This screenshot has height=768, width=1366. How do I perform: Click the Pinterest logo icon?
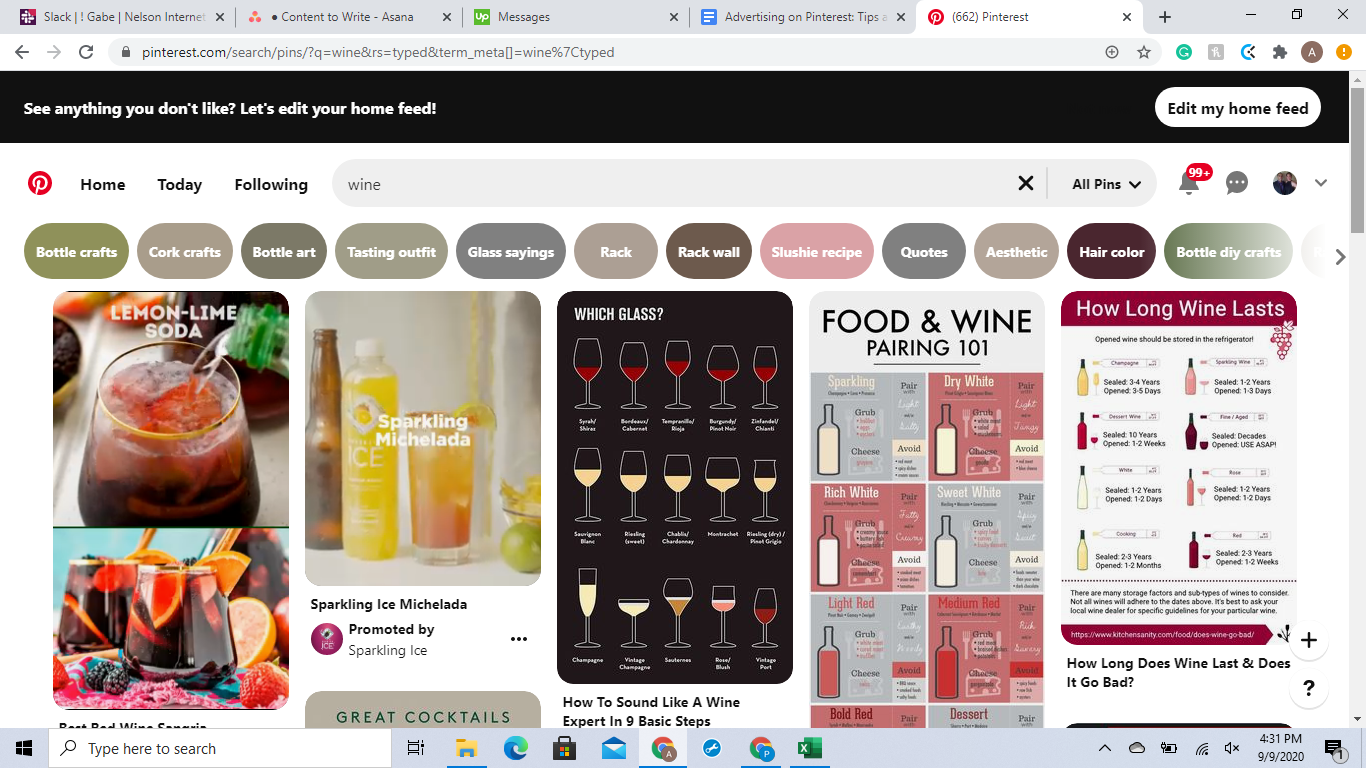point(40,184)
